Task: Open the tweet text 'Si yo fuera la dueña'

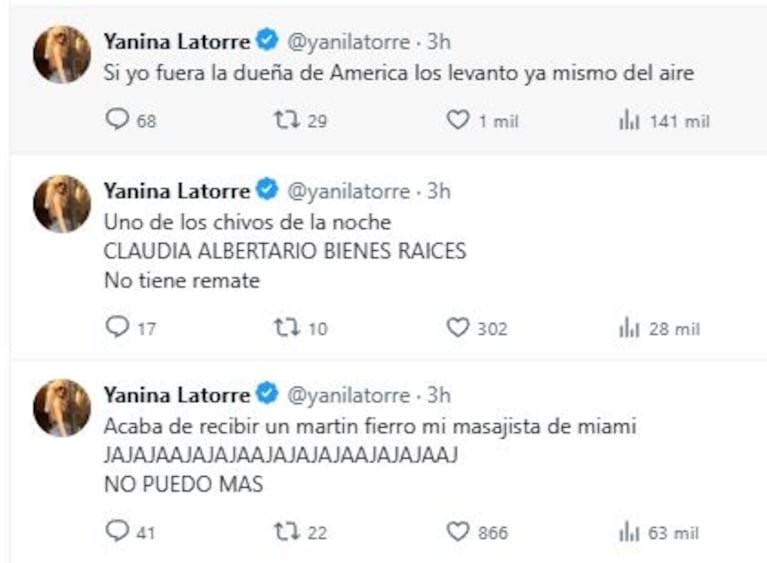Action: click(399, 72)
